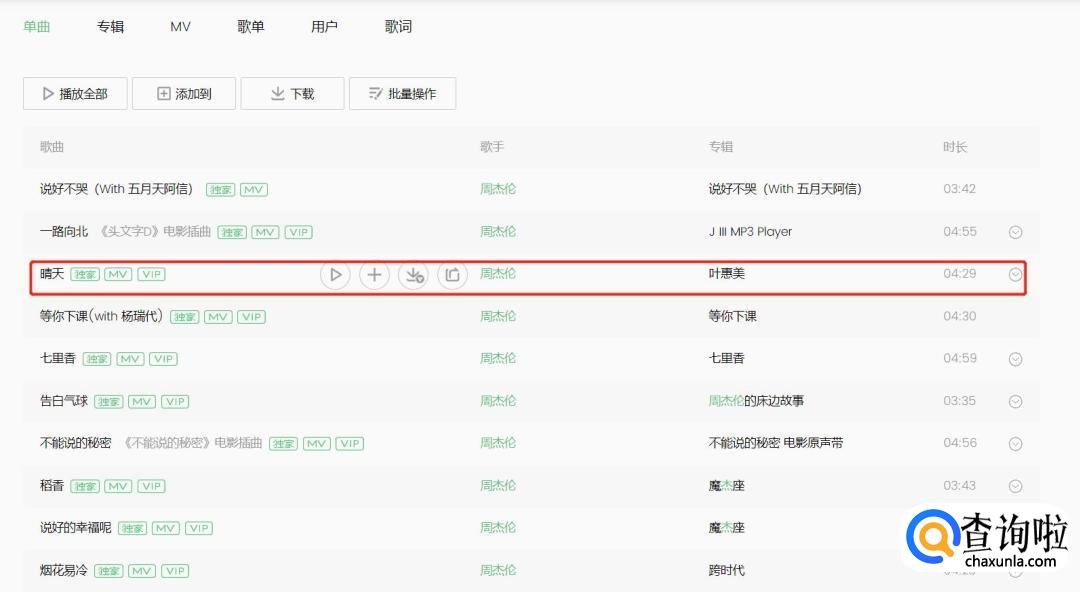Open artist 周杰伦 in the 稻香 row
Screen dimensions: 1080x592
498,486
